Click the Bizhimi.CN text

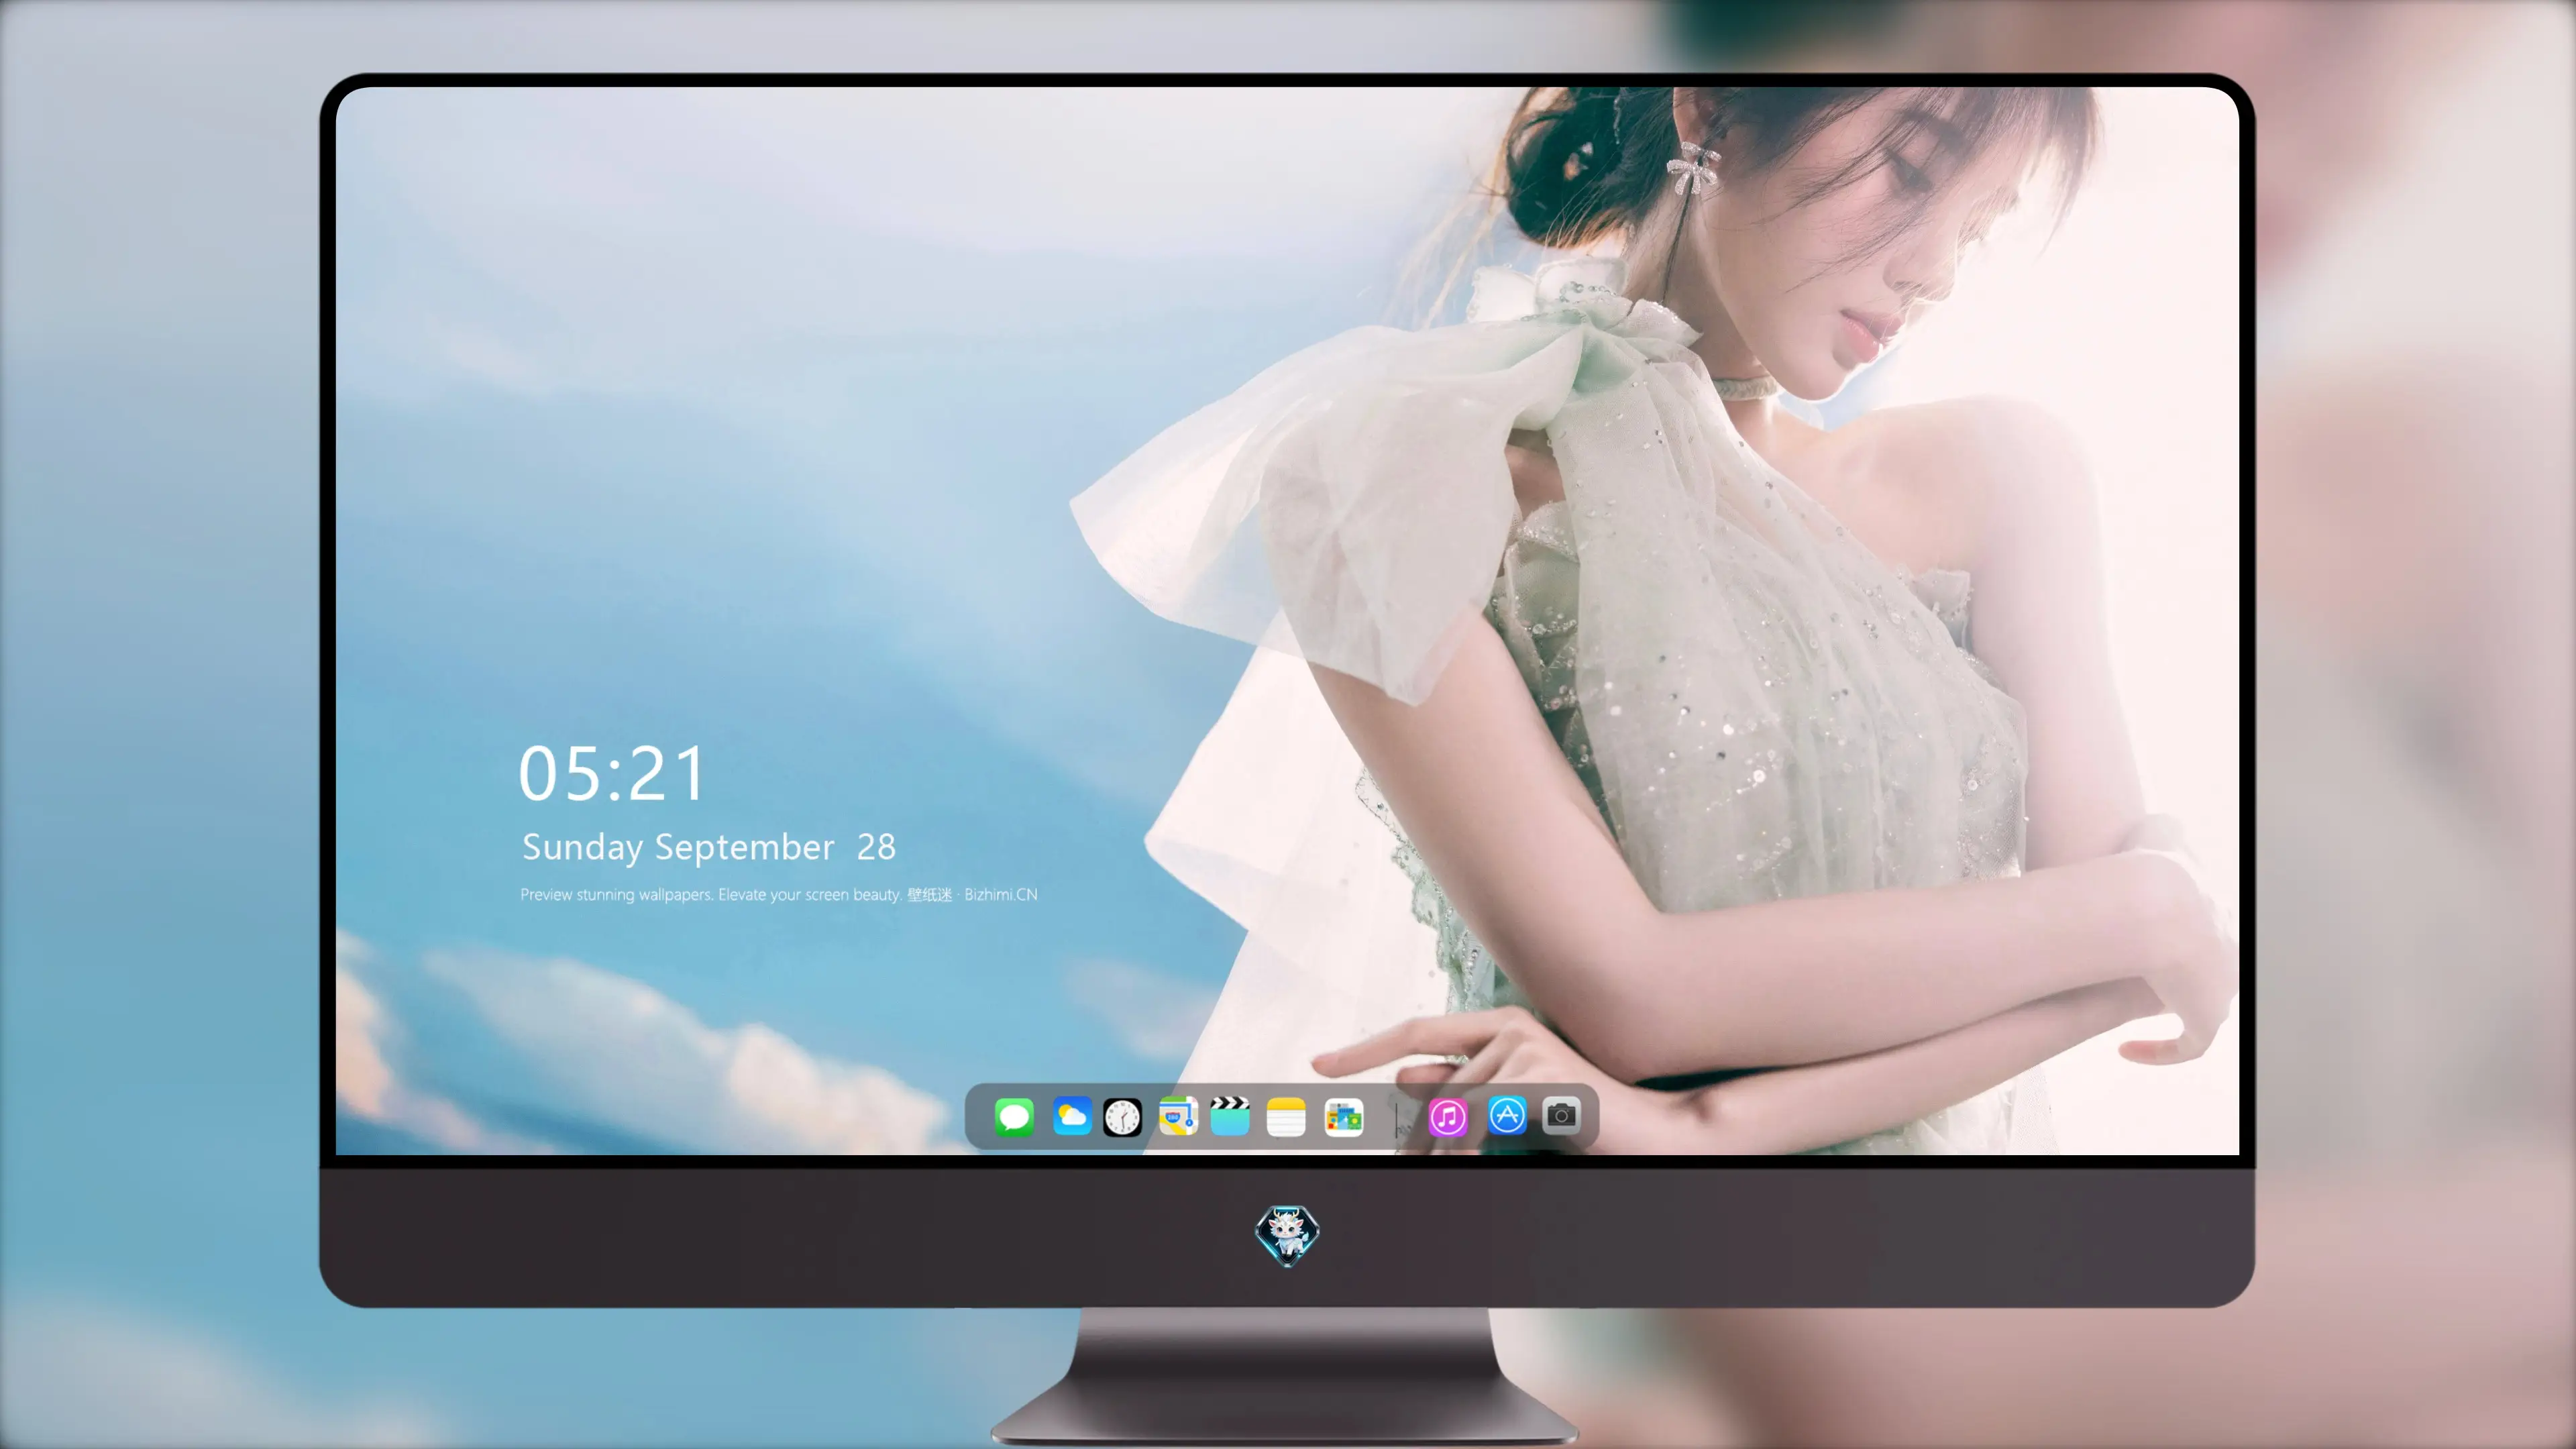click(1001, 894)
